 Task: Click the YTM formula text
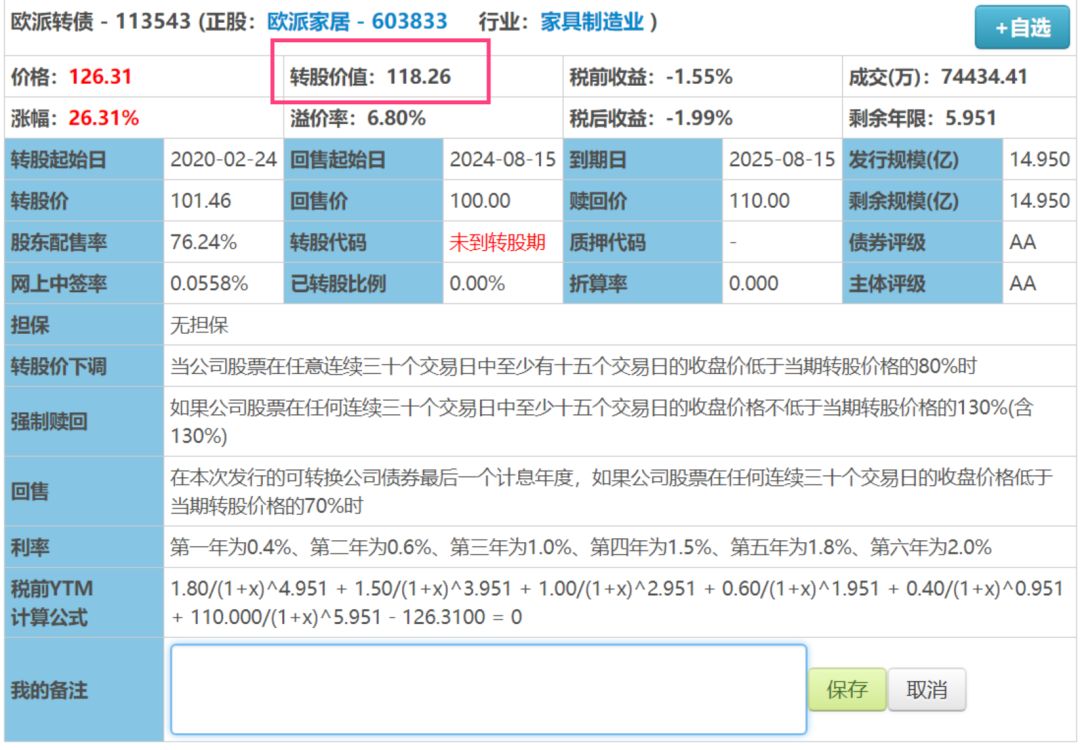click(616, 603)
